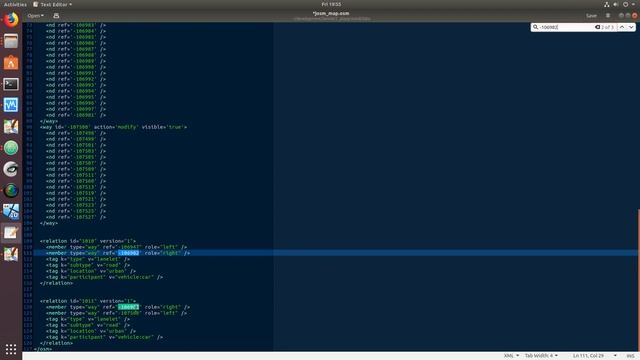Image resolution: width=640 pixels, height=360 pixels.
Task: Change the XML syntax language dropdown
Action: 511,356
